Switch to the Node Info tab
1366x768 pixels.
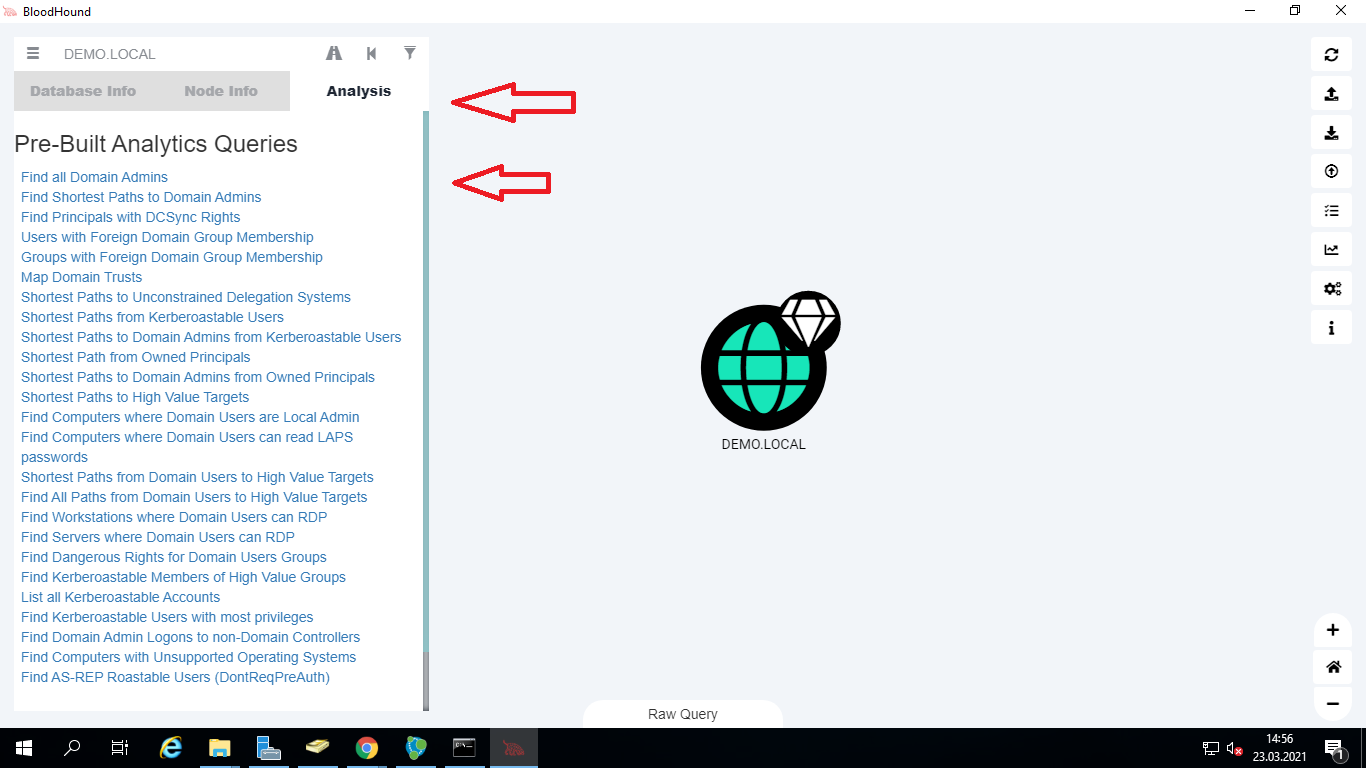click(221, 91)
